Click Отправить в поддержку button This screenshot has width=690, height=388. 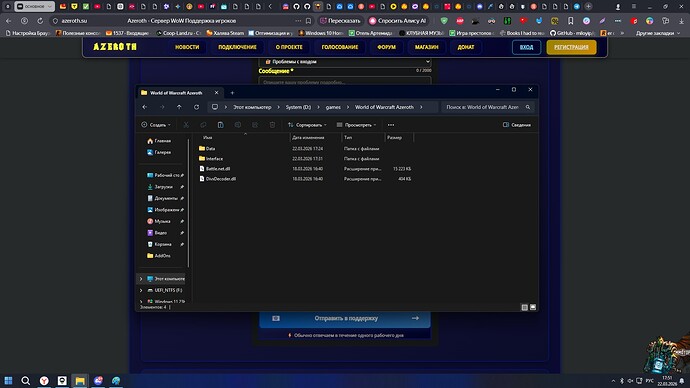(345, 318)
